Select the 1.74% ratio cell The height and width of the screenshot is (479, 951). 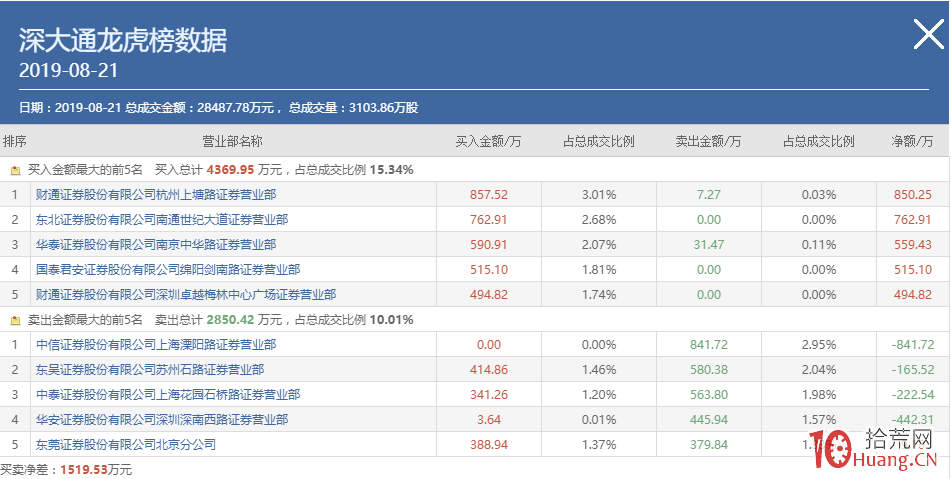599,295
